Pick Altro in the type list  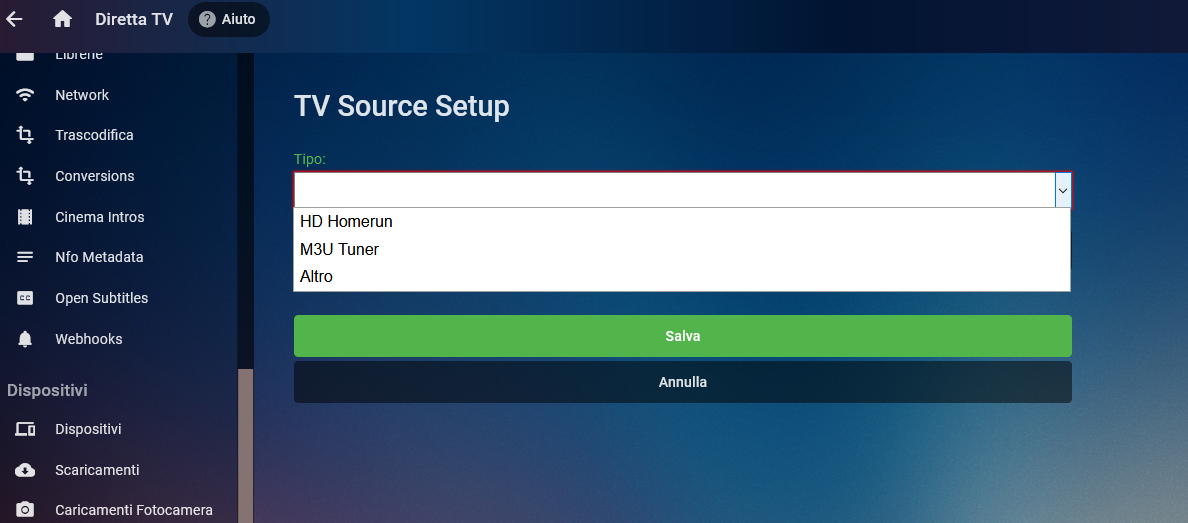click(x=316, y=276)
